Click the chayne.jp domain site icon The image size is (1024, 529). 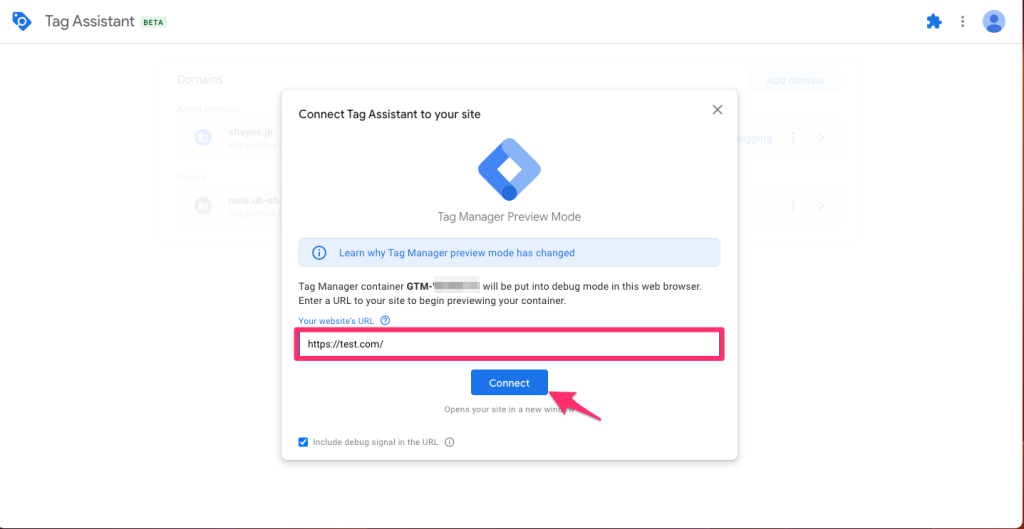click(203, 138)
